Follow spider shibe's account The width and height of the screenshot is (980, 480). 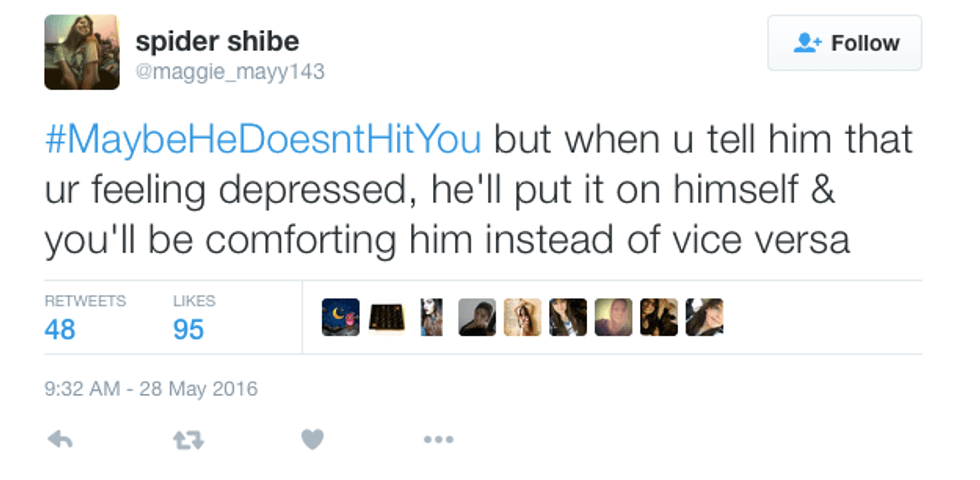tap(845, 43)
